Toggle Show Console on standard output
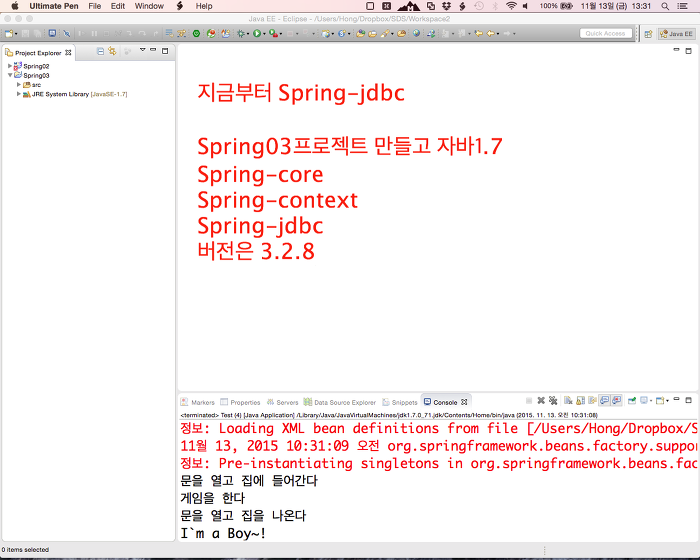Screen dimensions: 700x560 click(604, 401)
